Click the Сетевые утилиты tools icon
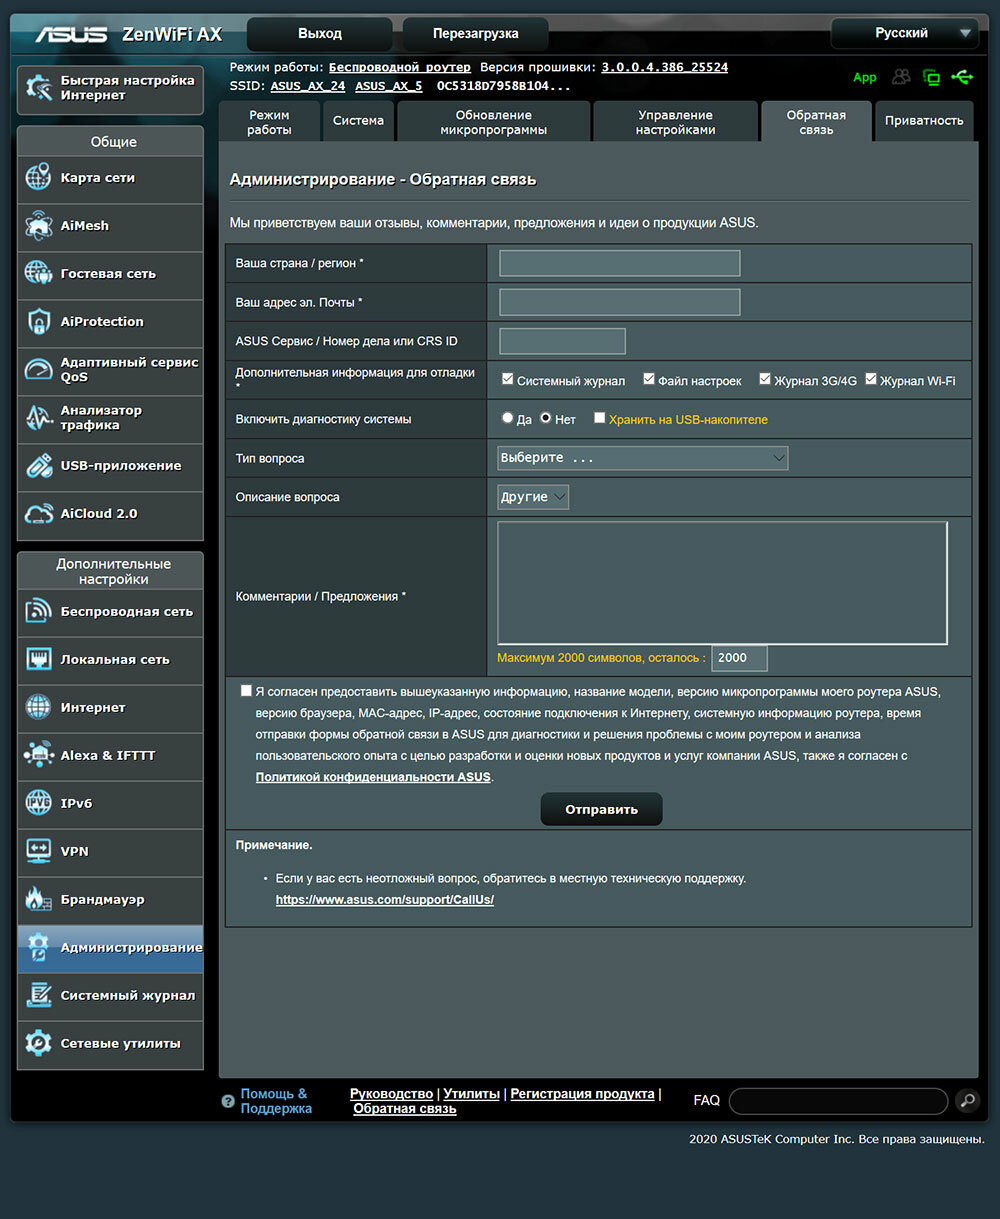Screen dimensions: 1000x1219 (38, 1044)
